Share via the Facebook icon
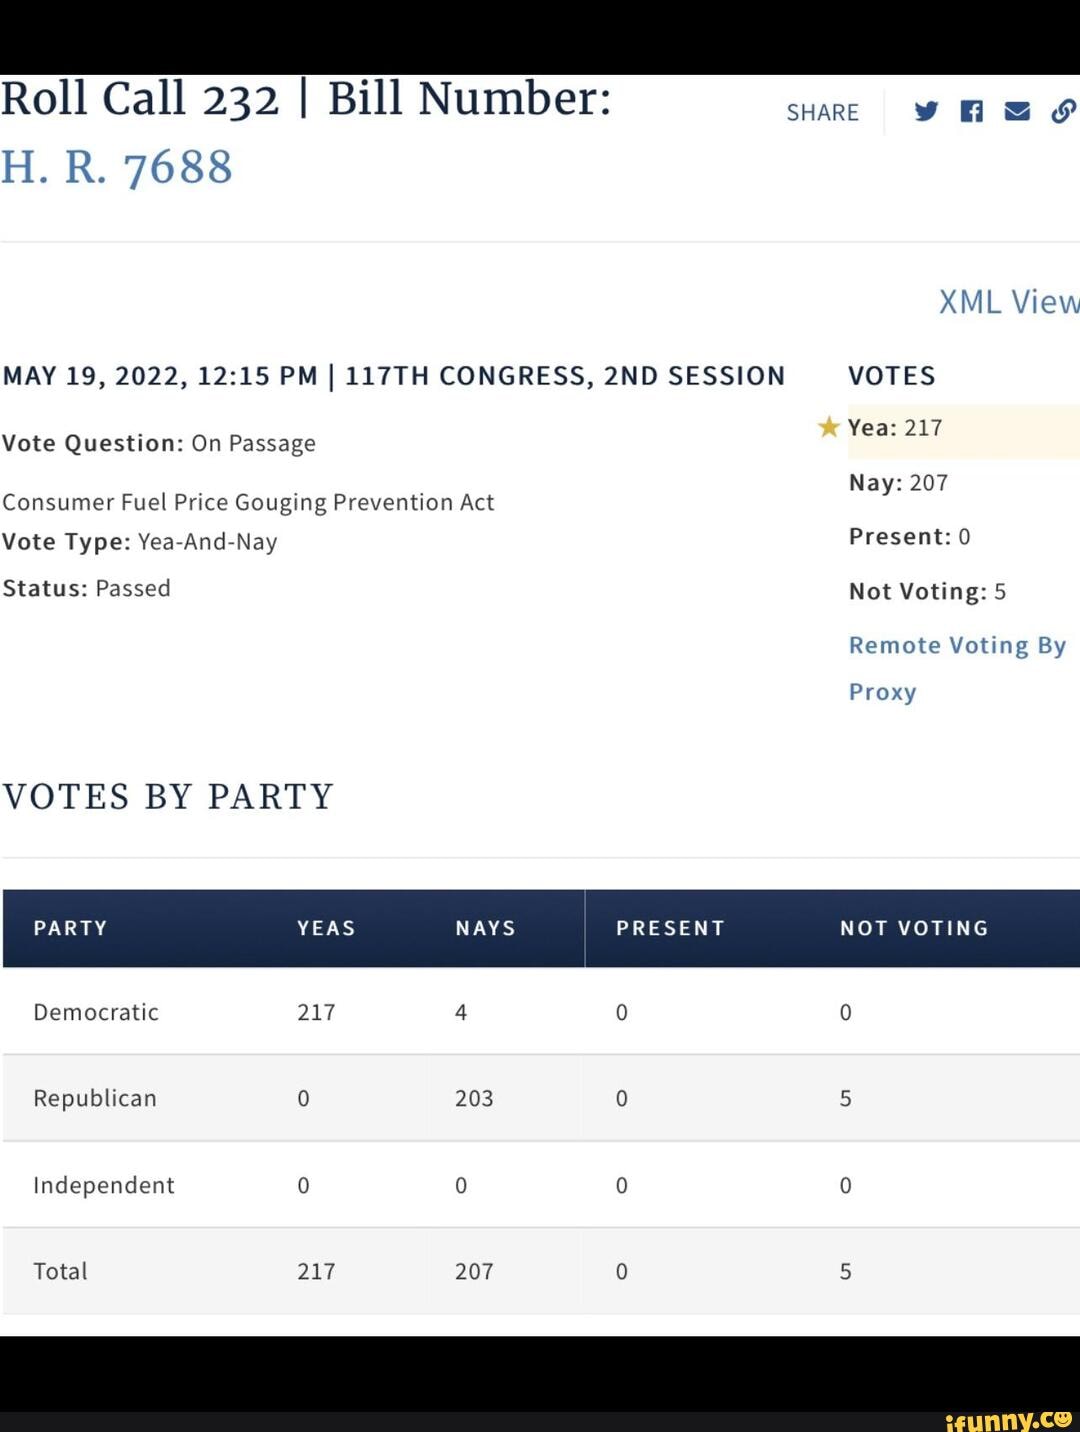 (971, 111)
